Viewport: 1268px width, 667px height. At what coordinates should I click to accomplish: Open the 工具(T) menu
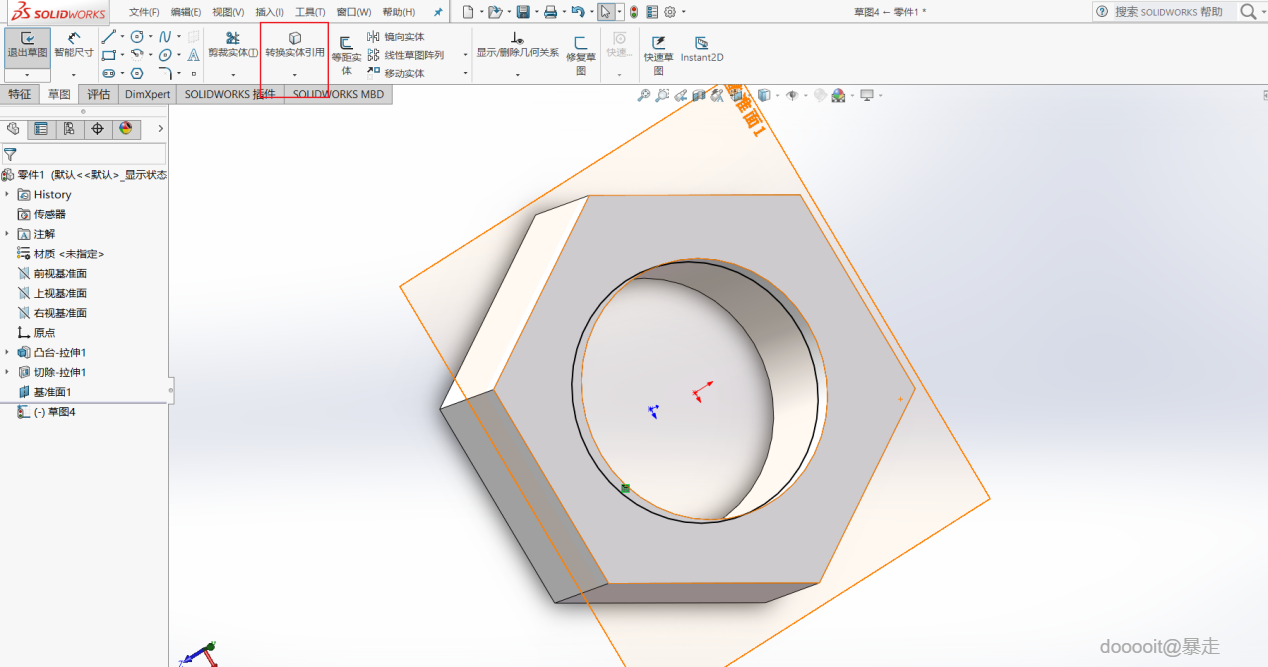click(x=310, y=12)
